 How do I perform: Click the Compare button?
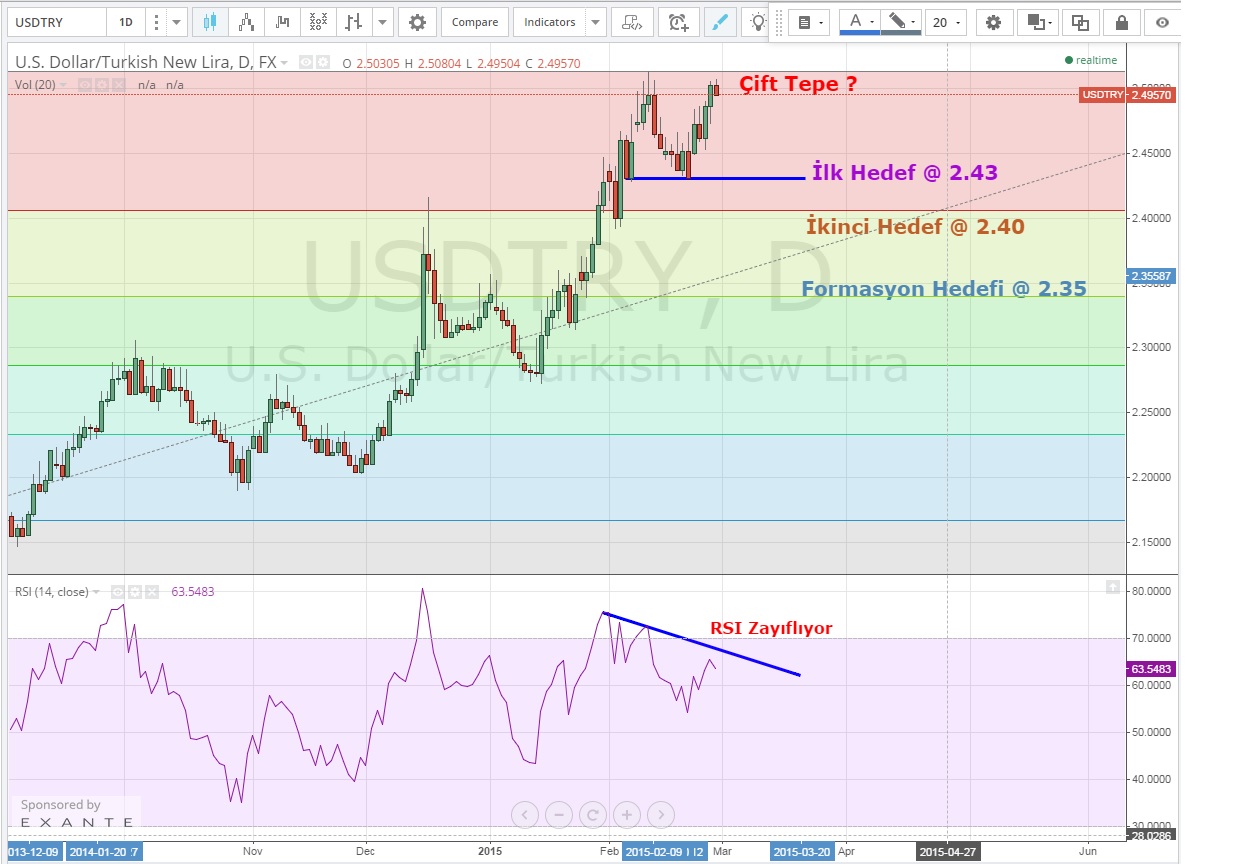pos(474,22)
